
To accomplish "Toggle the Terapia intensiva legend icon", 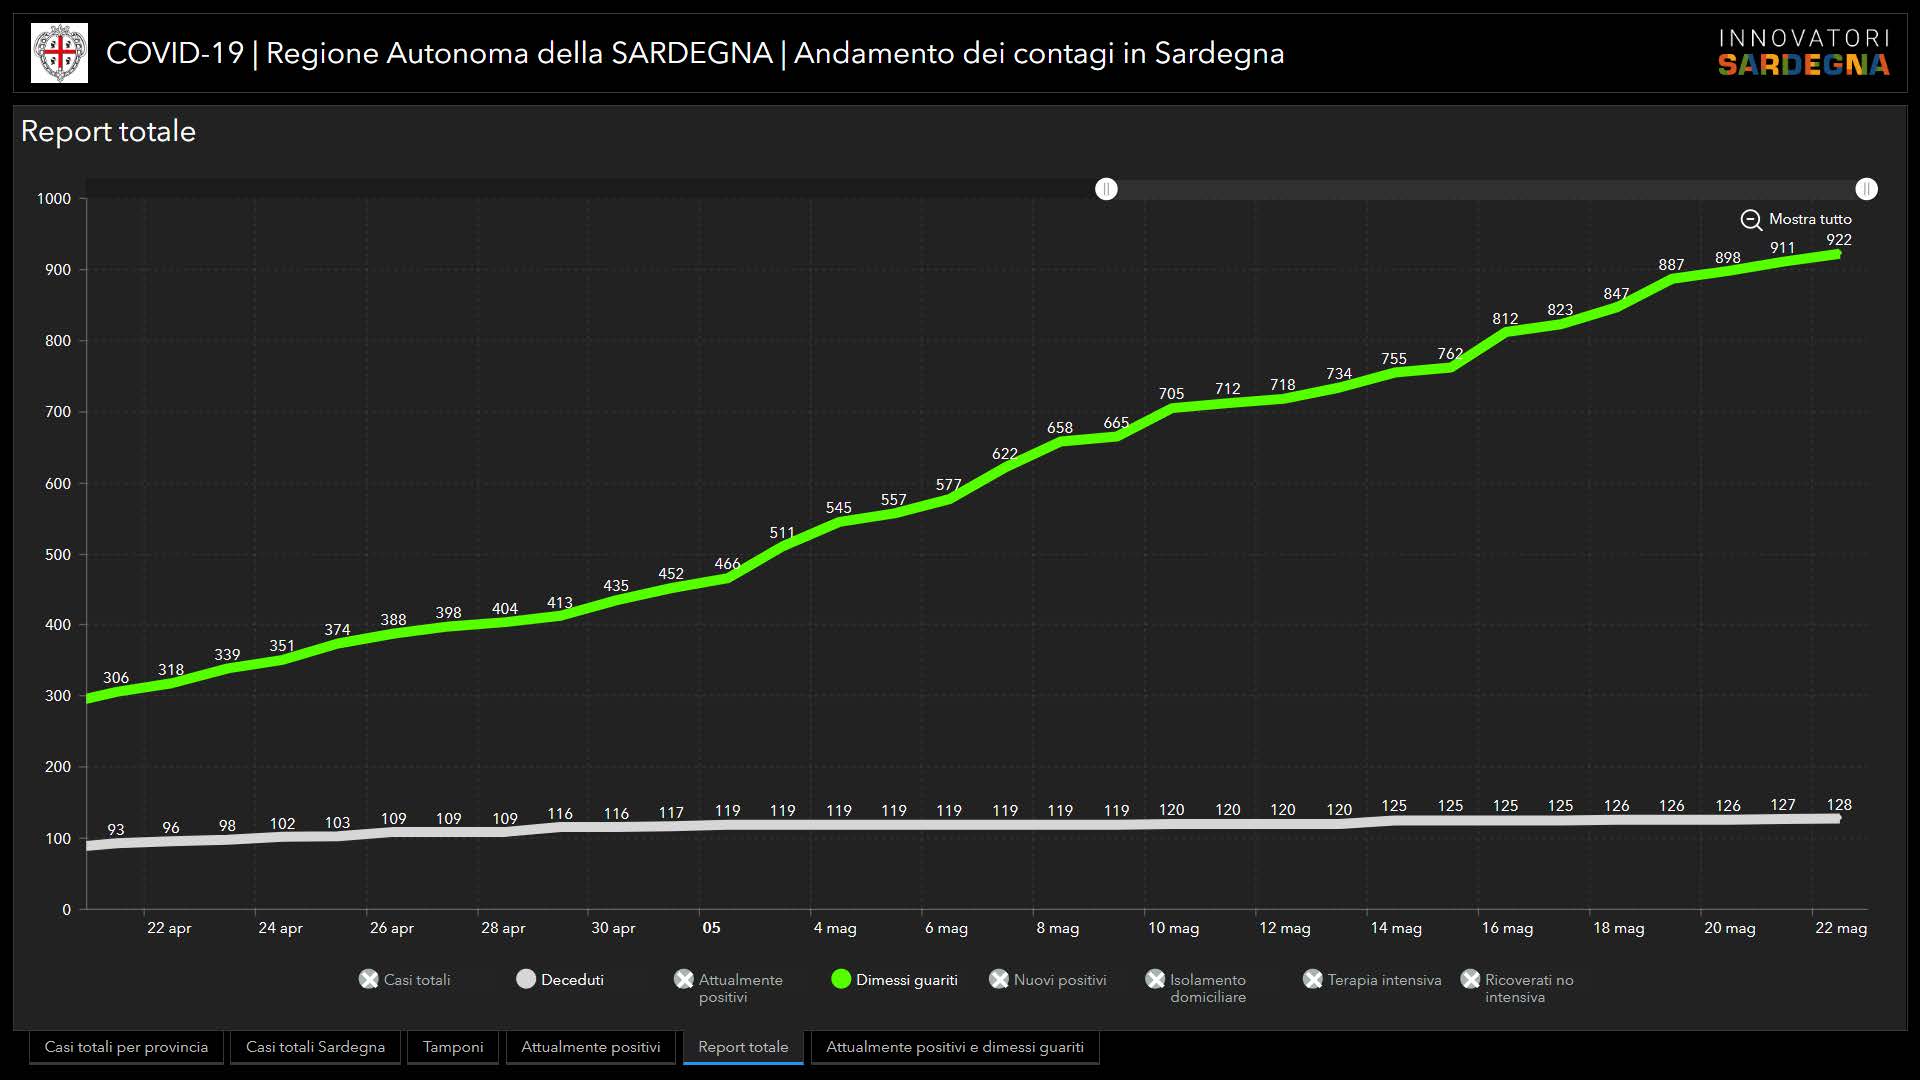I will click(x=1313, y=979).
